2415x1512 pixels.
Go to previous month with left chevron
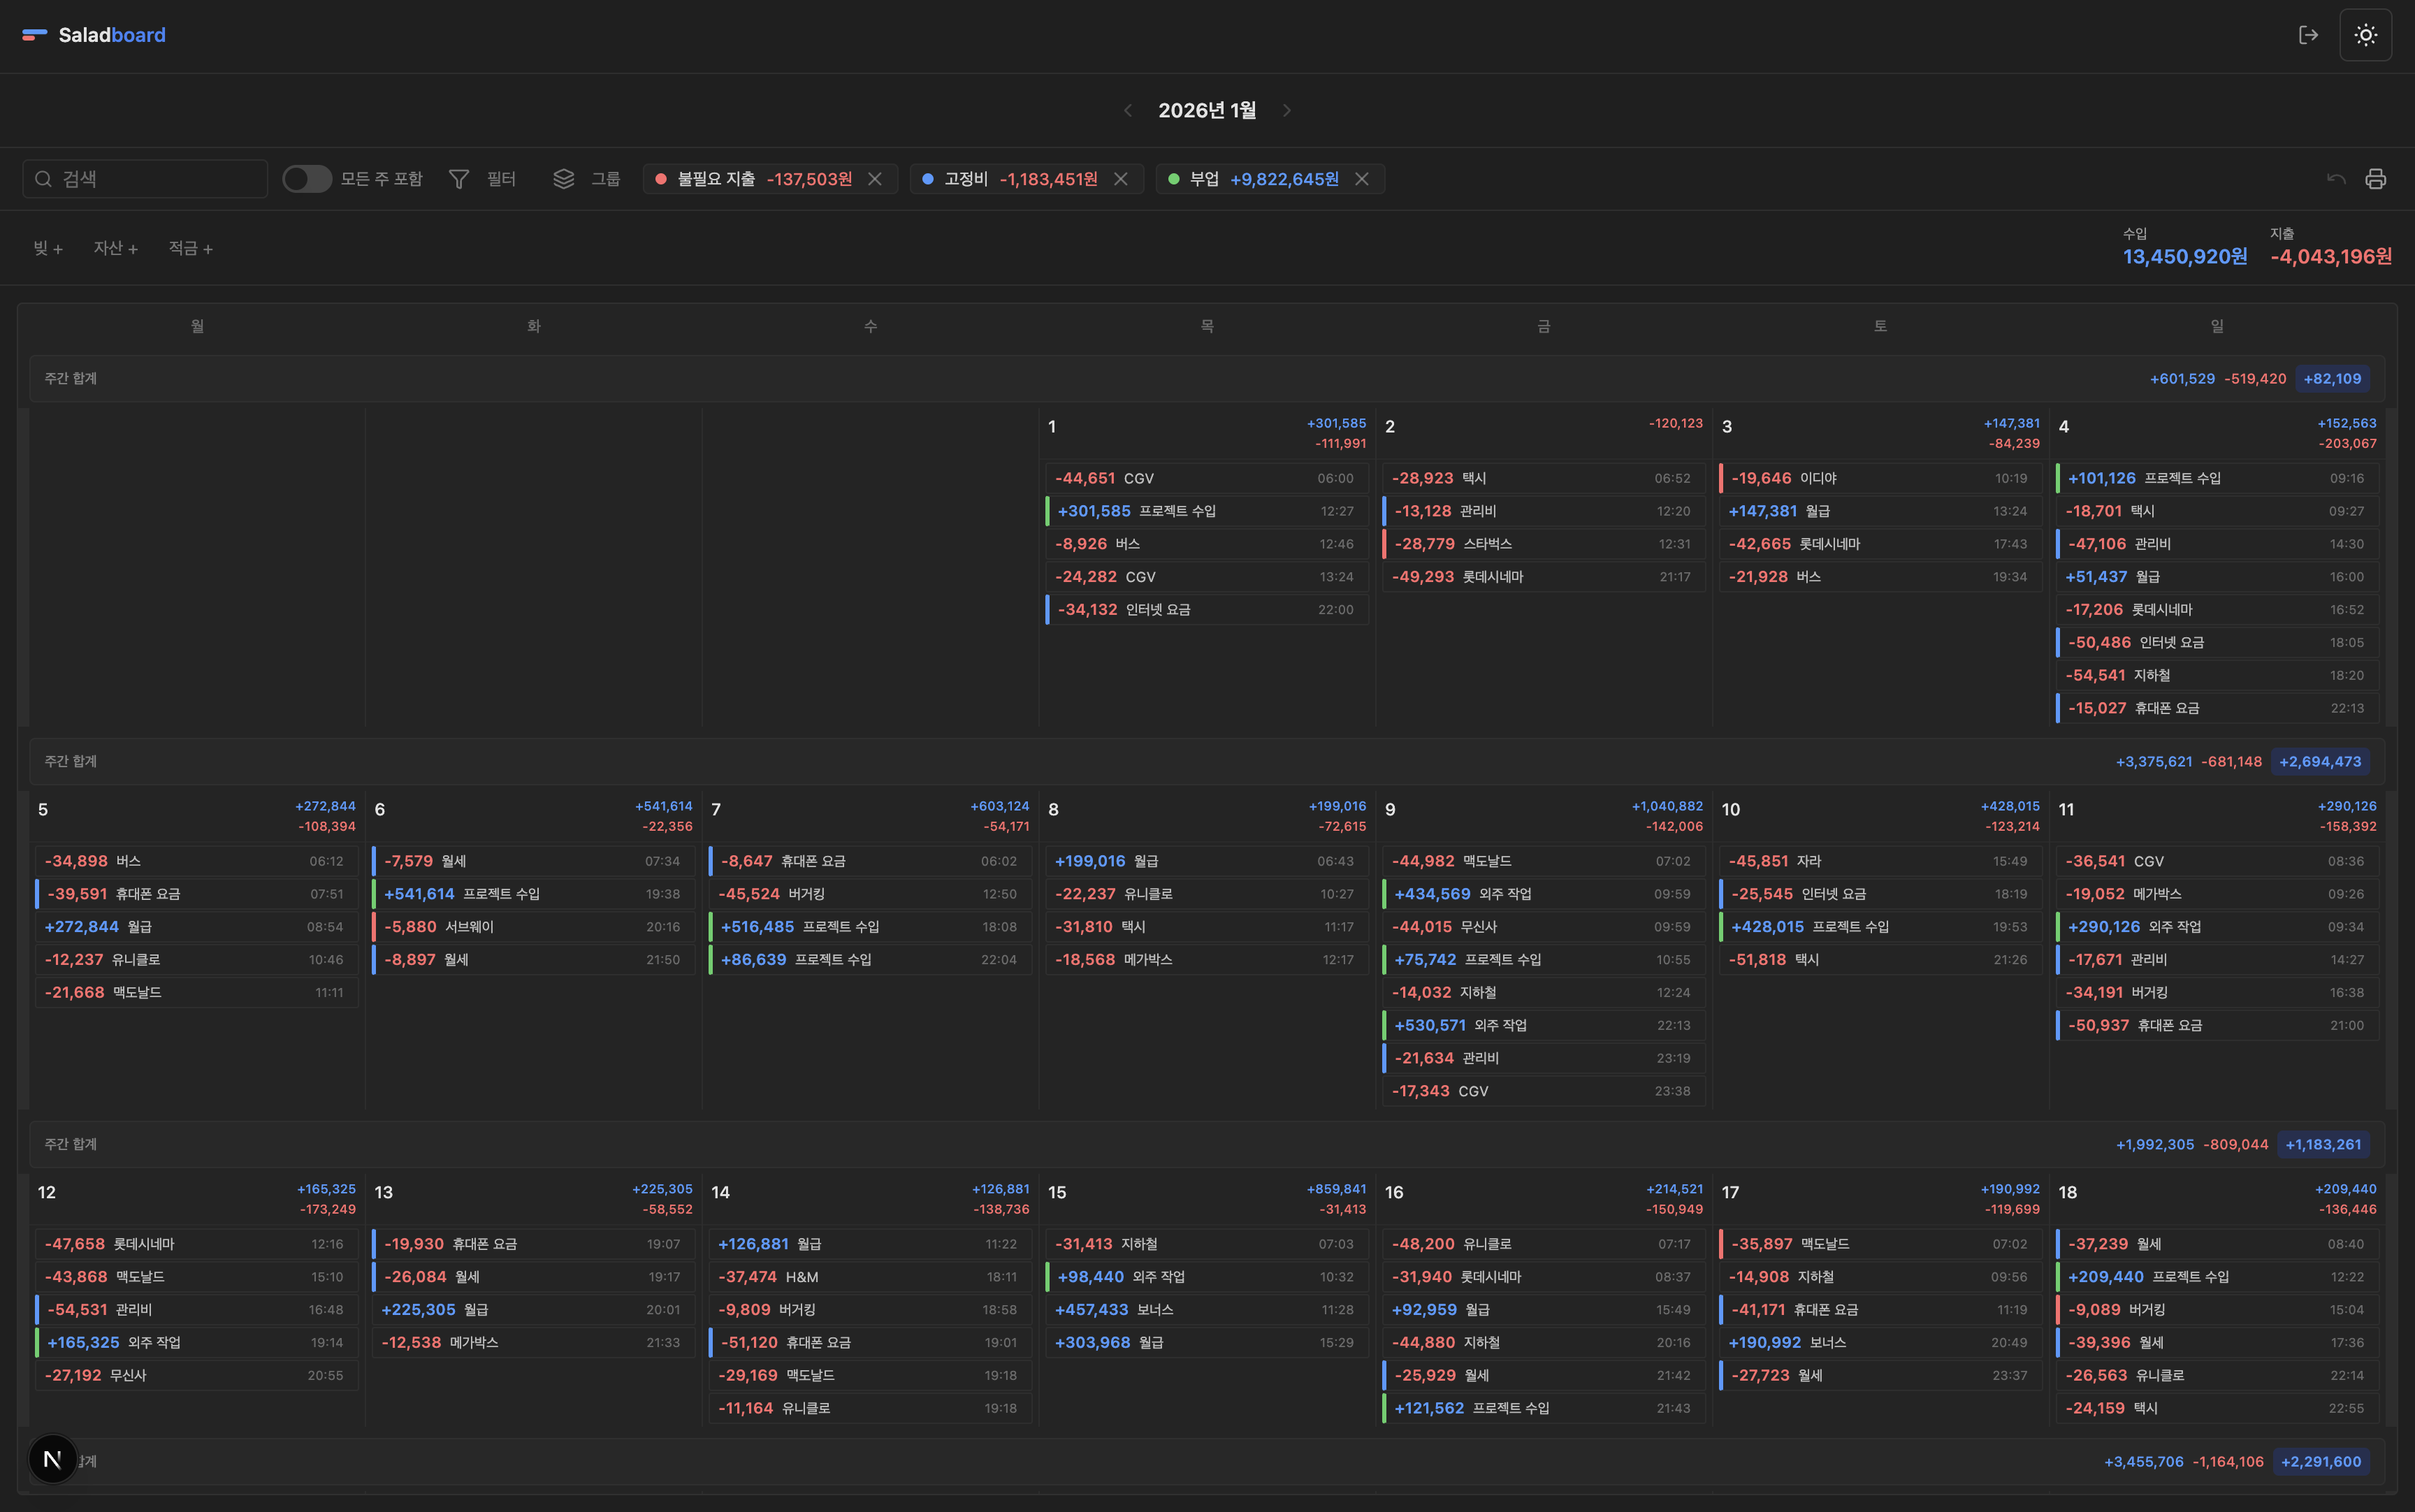point(1128,110)
